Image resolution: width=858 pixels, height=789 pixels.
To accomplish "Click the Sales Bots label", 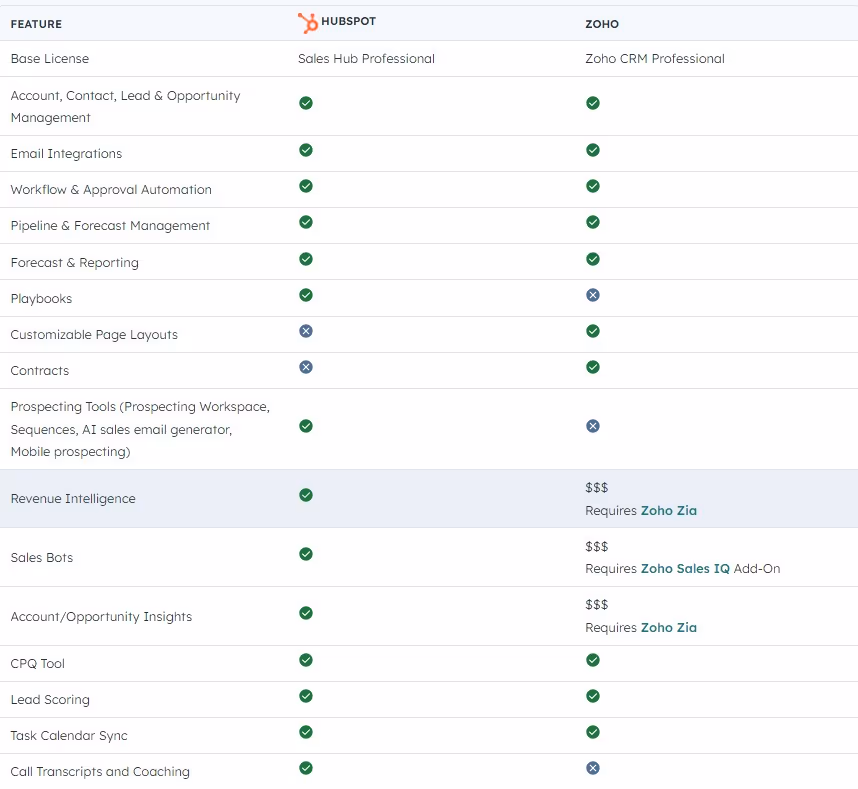I will pyautogui.click(x=42, y=558).
